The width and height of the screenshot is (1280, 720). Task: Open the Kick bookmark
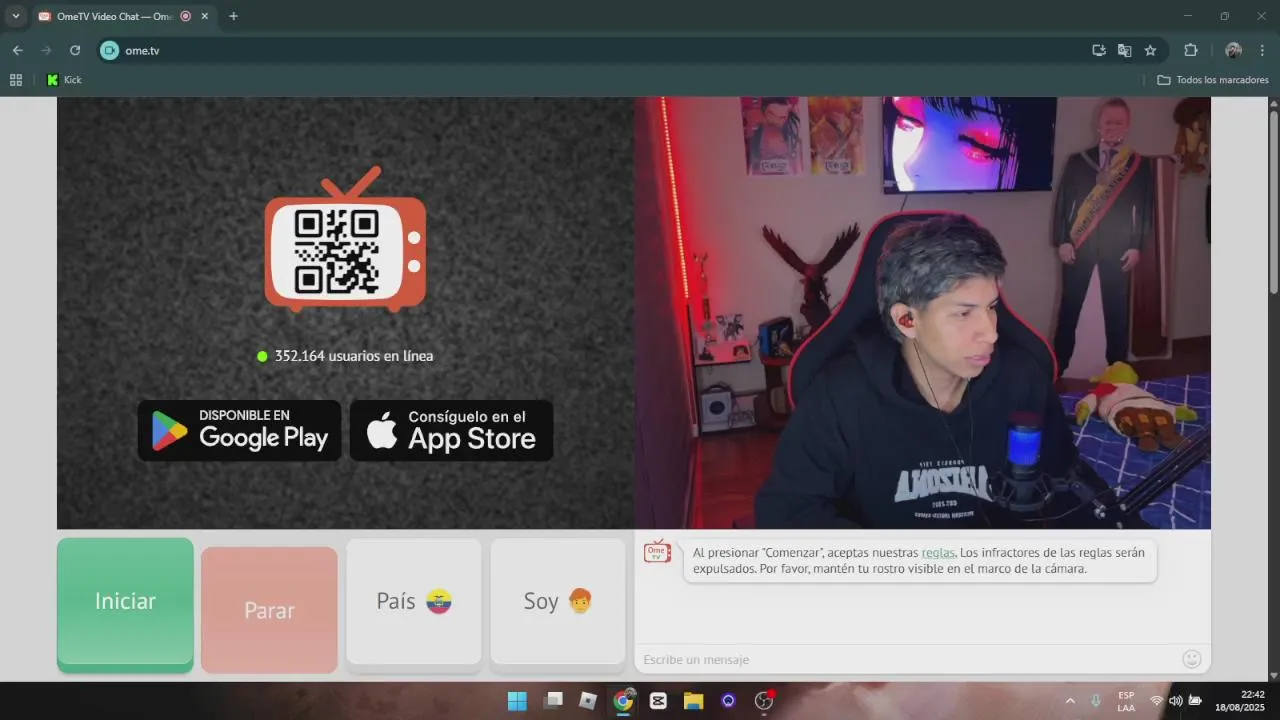pyautogui.click(x=64, y=80)
